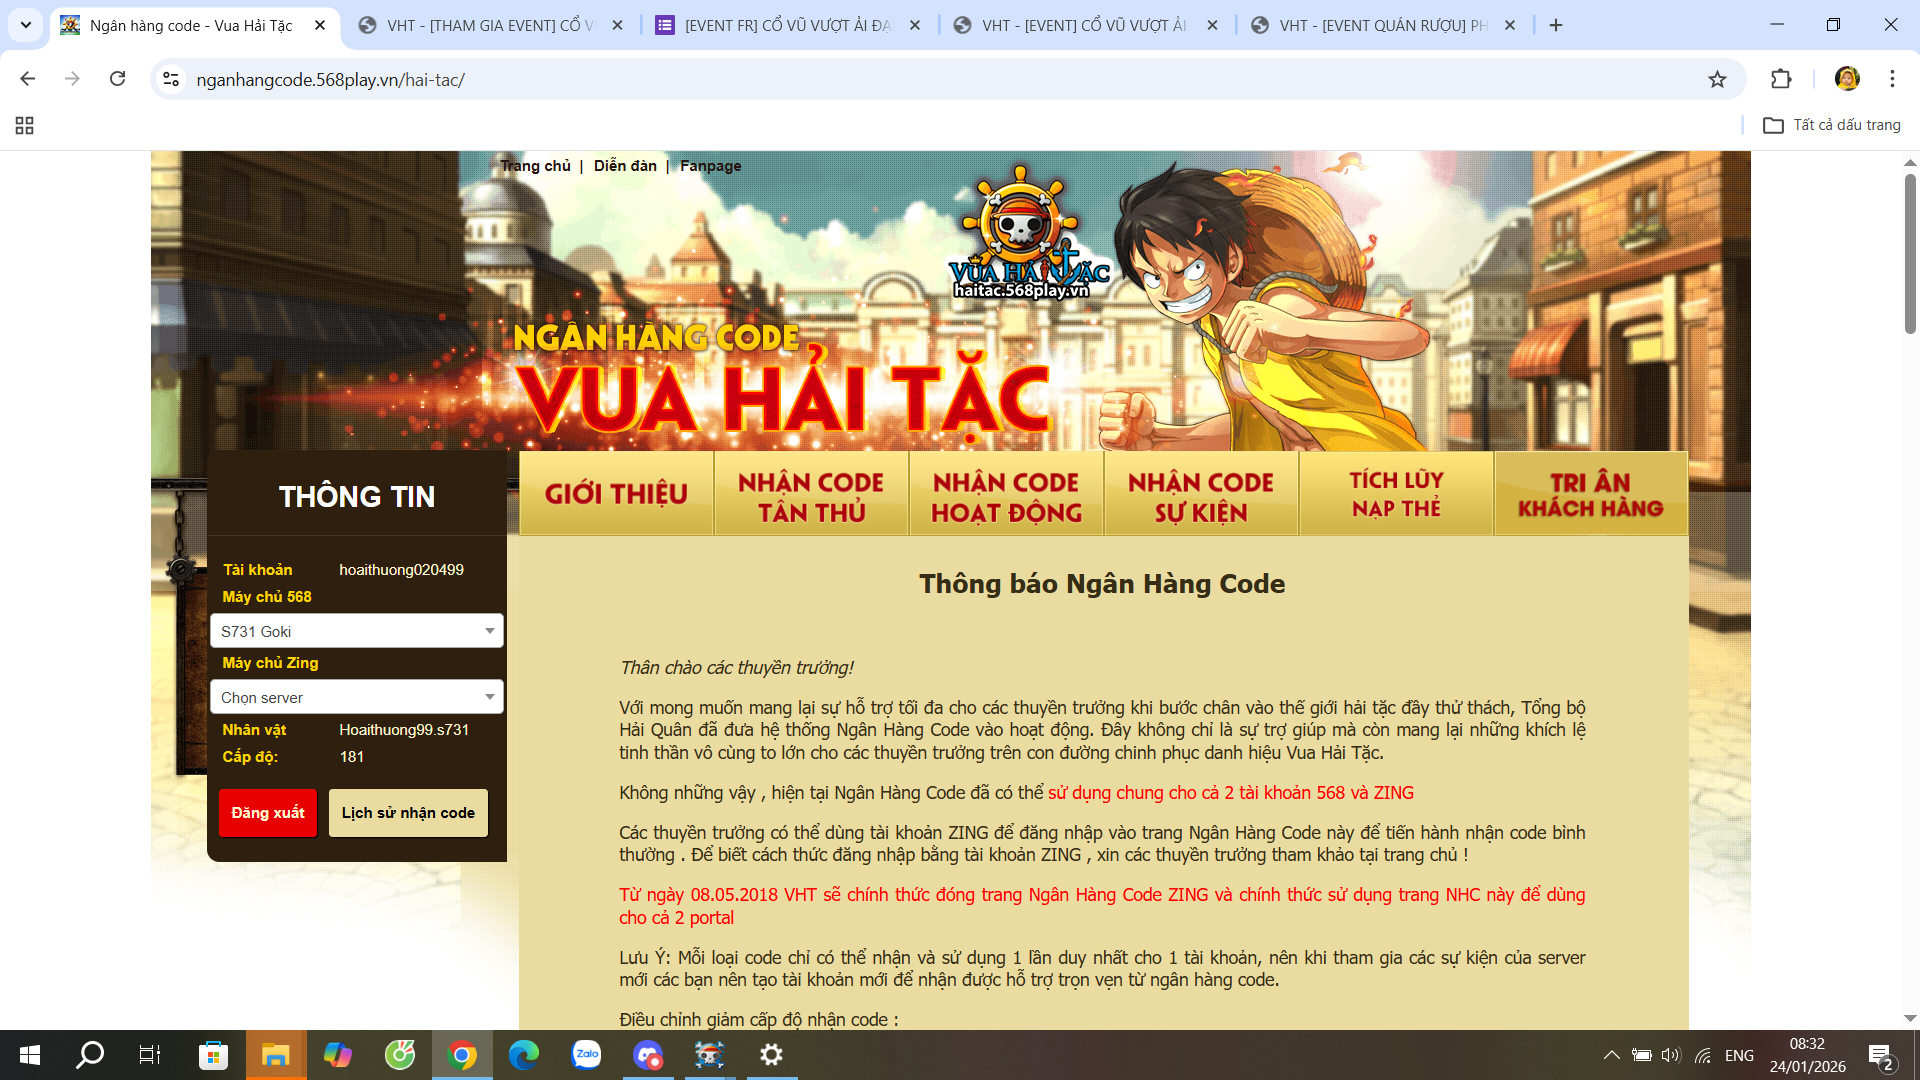Open the GIỚI THIỆU menu
Screen dimensions: 1920x1080
pyautogui.click(x=616, y=494)
